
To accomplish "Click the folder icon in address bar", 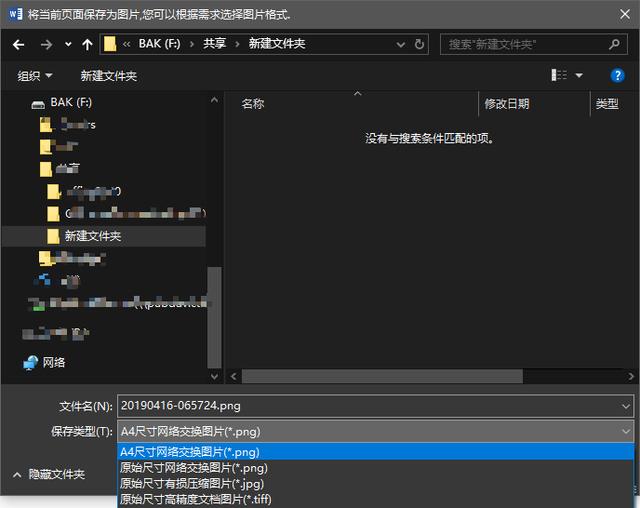I will [110, 44].
